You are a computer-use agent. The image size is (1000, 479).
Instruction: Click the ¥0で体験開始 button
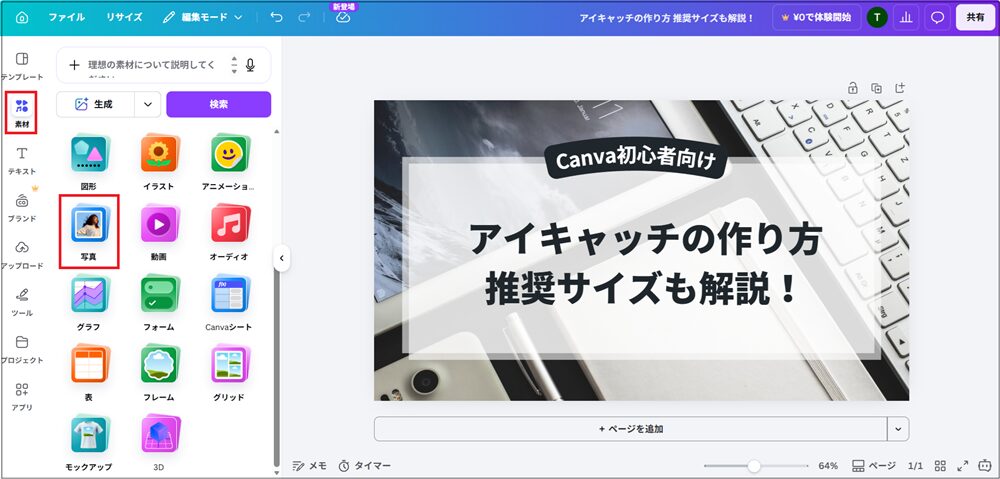816,18
